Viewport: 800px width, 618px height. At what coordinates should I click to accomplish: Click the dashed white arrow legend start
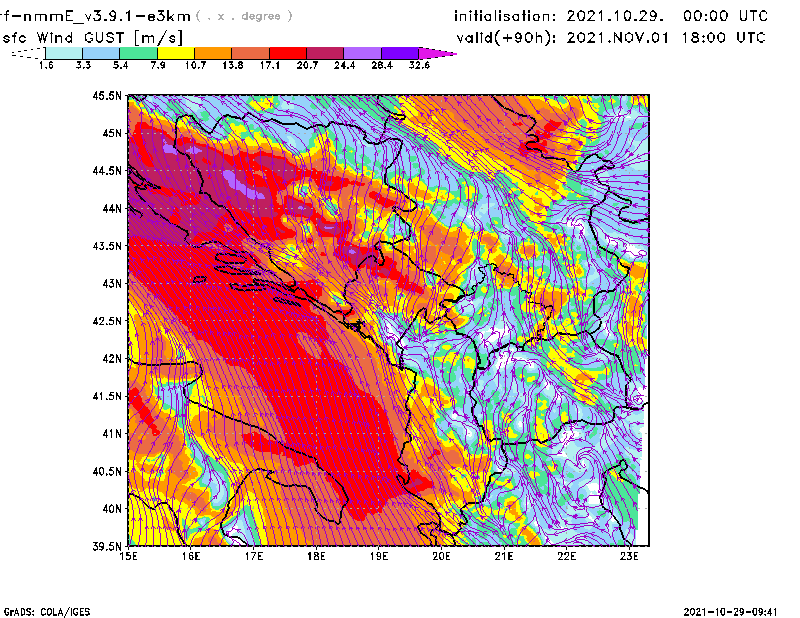tap(28, 53)
